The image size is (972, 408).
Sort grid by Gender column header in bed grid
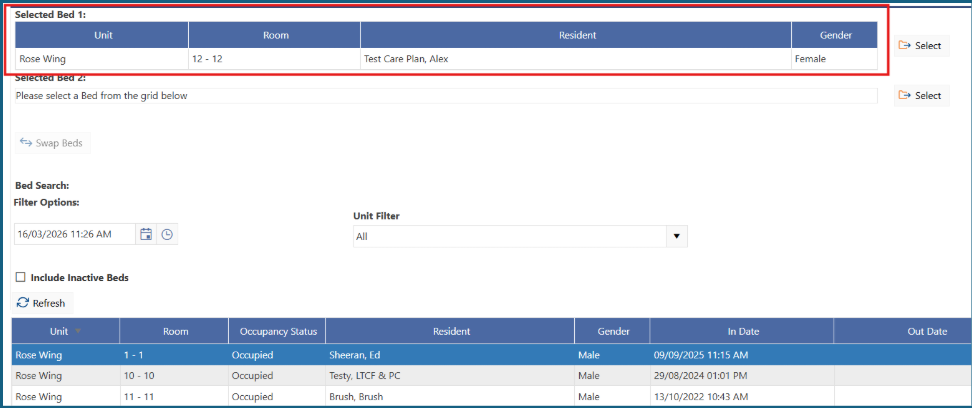point(612,331)
